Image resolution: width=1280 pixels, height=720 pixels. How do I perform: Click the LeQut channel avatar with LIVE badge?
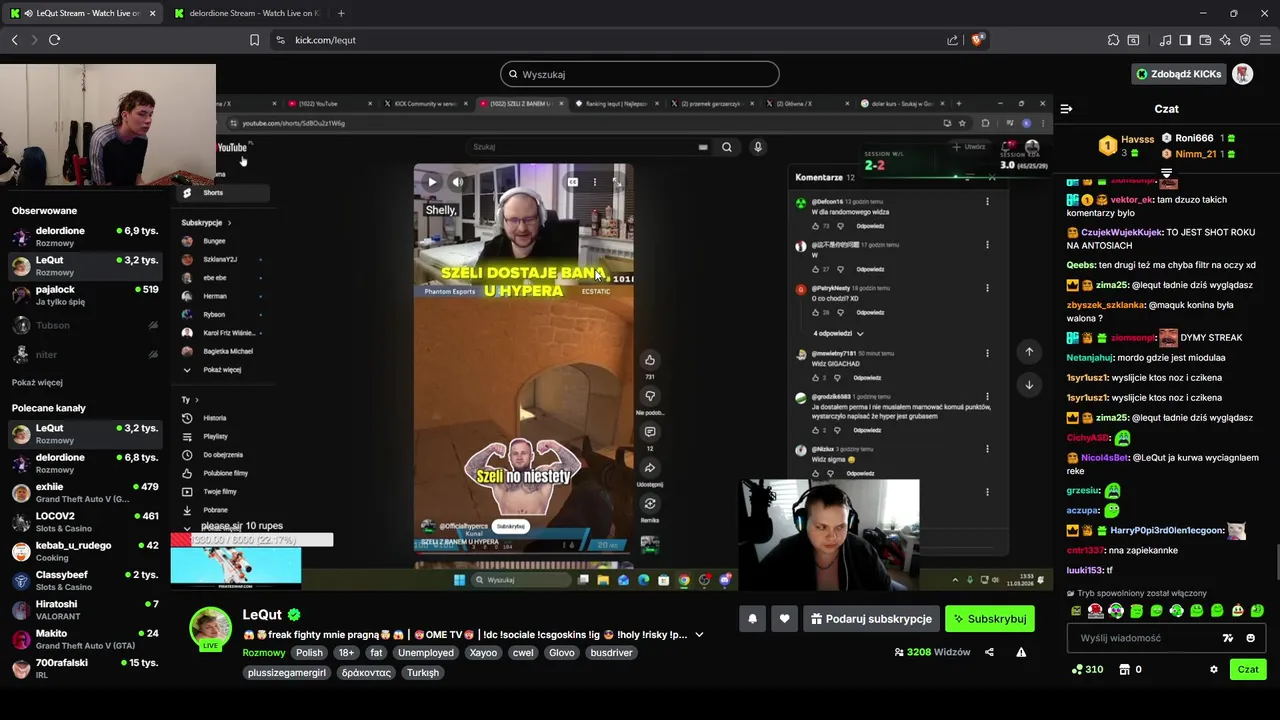210,628
